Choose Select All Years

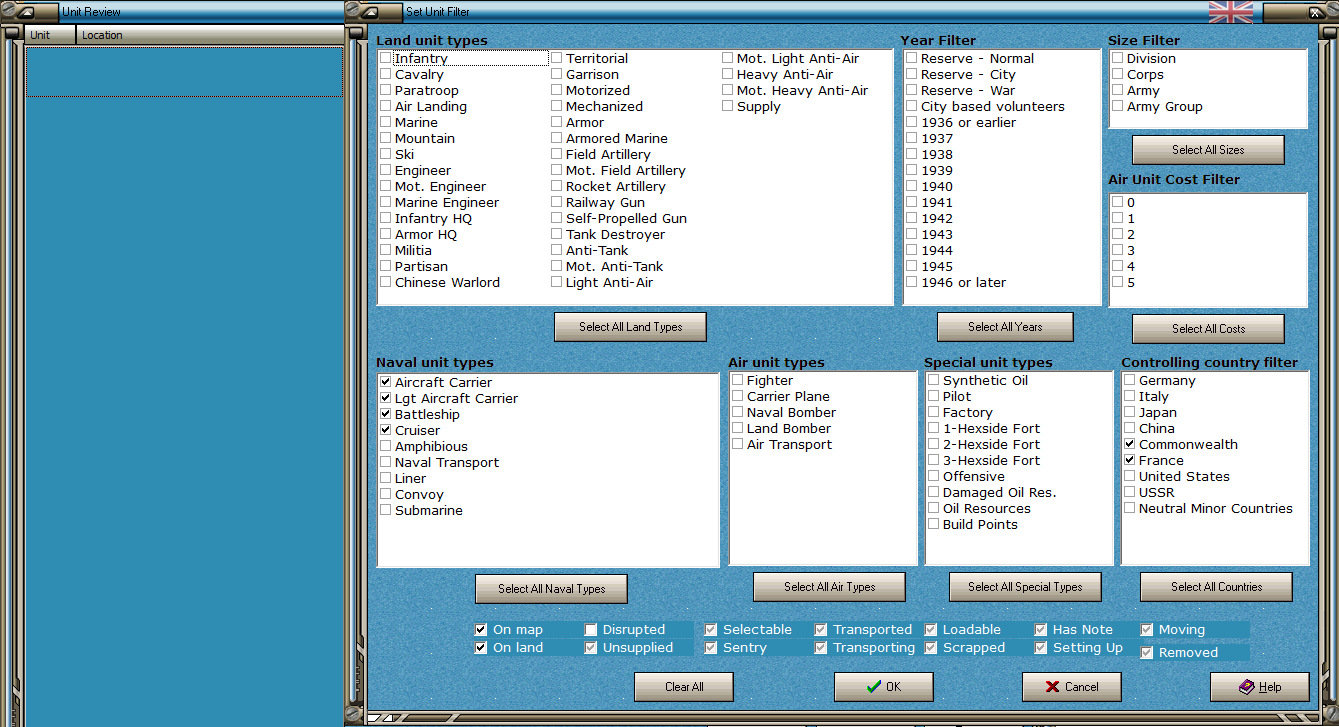pyautogui.click(x=1005, y=327)
